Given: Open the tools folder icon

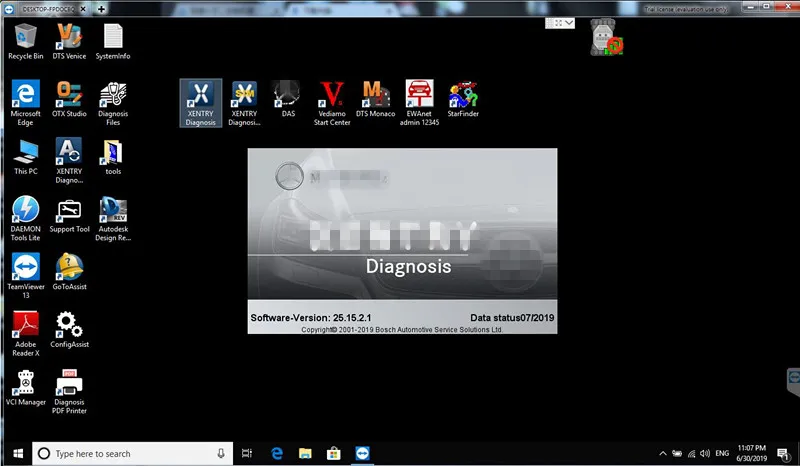Looking at the screenshot, I should (x=113, y=157).
